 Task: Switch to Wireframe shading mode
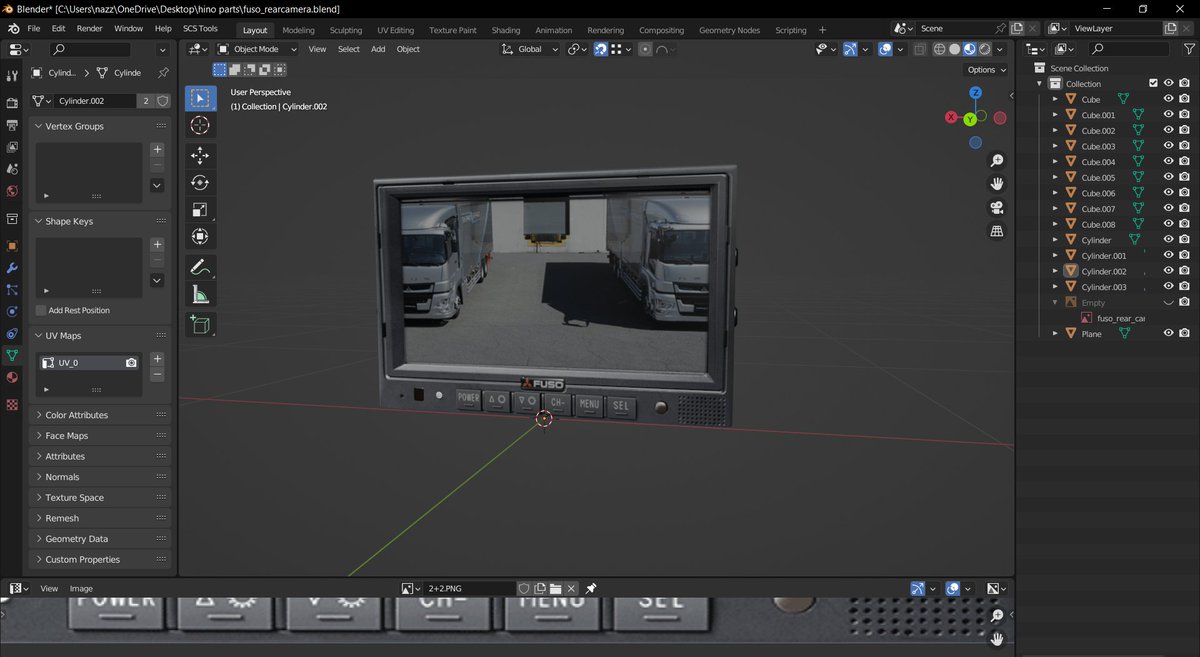pos(940,49)
